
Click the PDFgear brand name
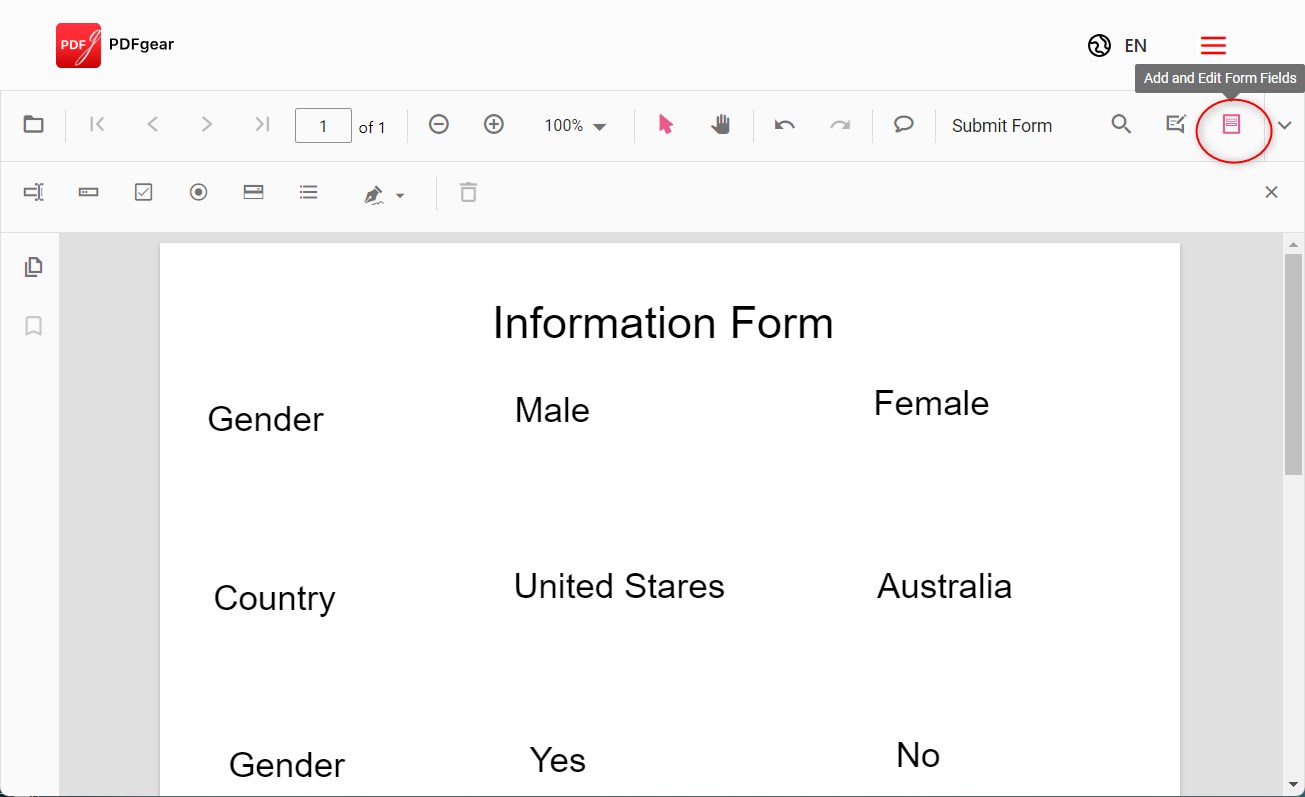click(141, 44)
